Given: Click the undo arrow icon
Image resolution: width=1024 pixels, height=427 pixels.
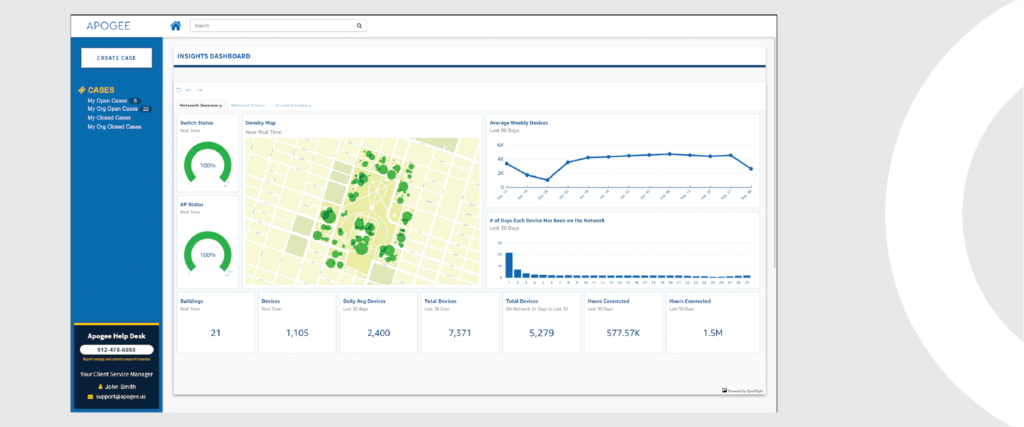Looking at the screenshot, I should click(x=189, y=90).
